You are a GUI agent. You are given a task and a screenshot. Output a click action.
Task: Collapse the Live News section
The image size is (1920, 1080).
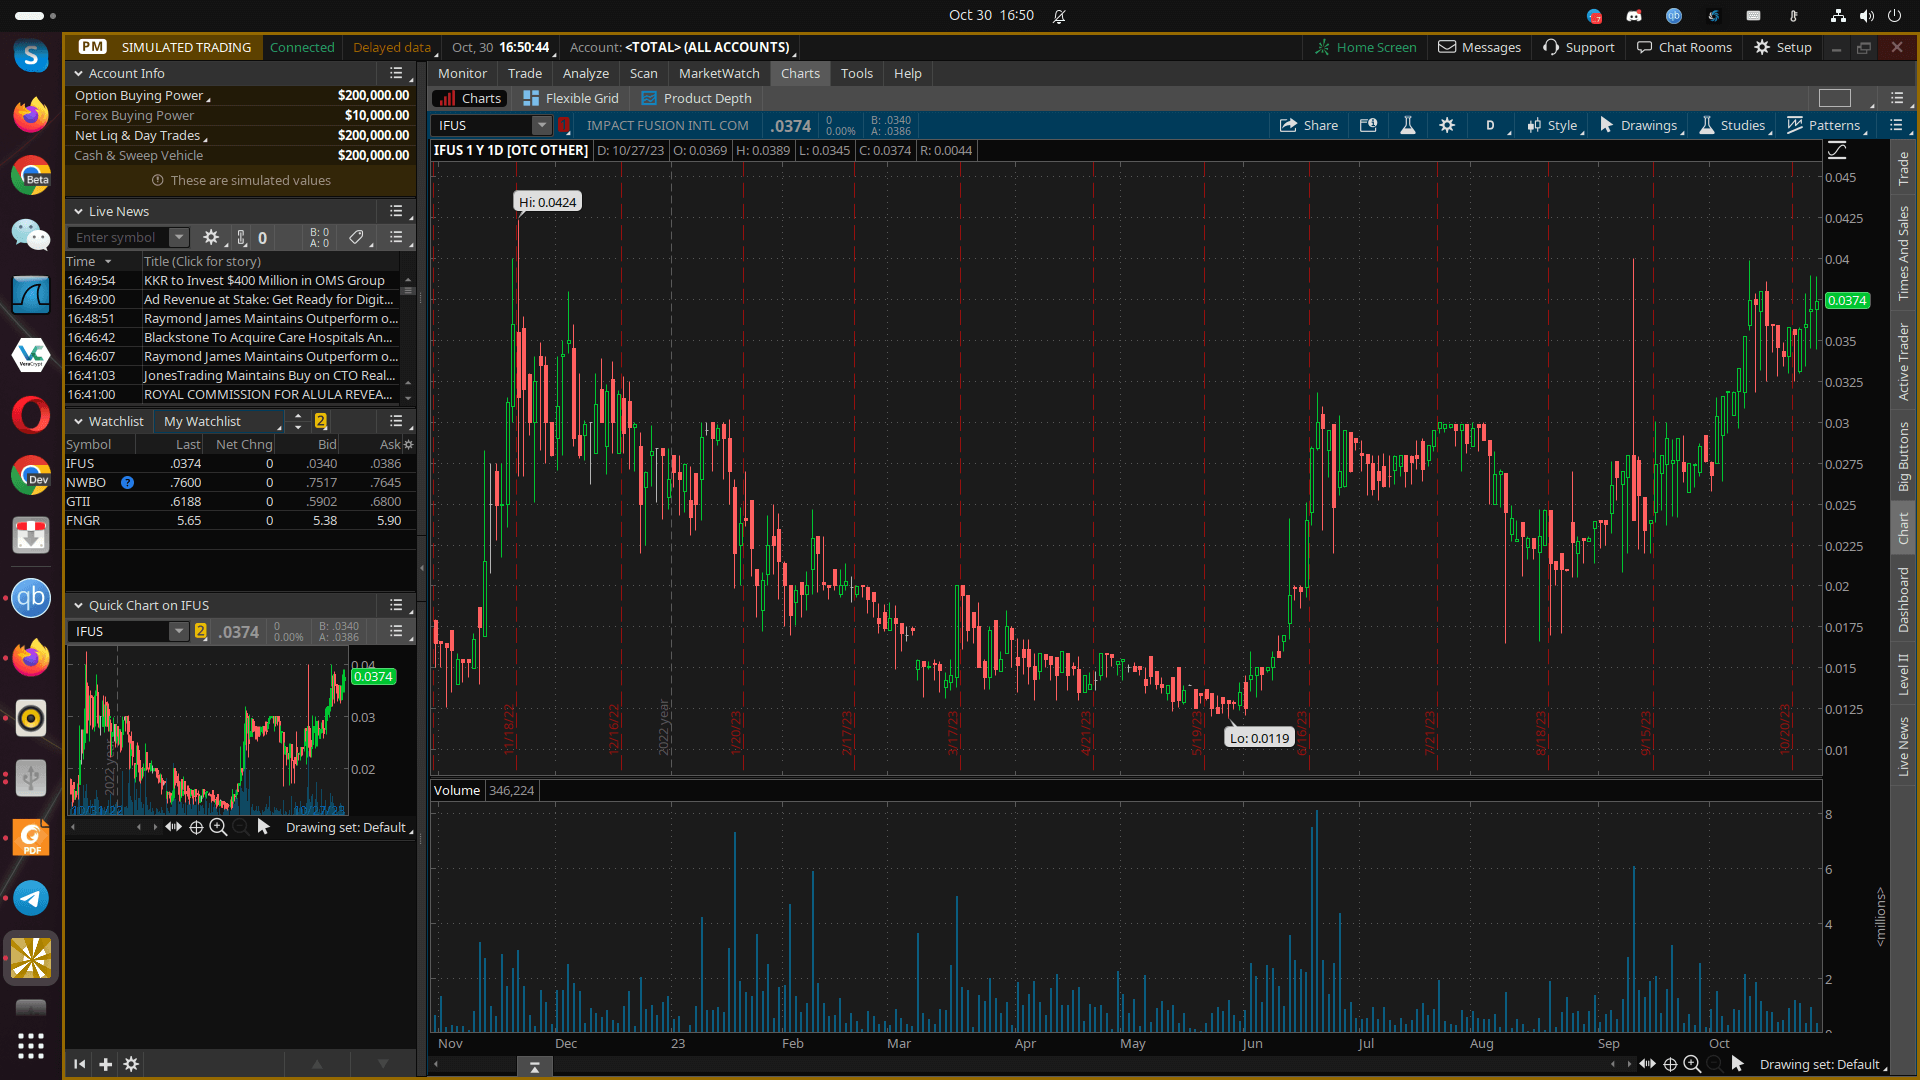pos(79,211)
